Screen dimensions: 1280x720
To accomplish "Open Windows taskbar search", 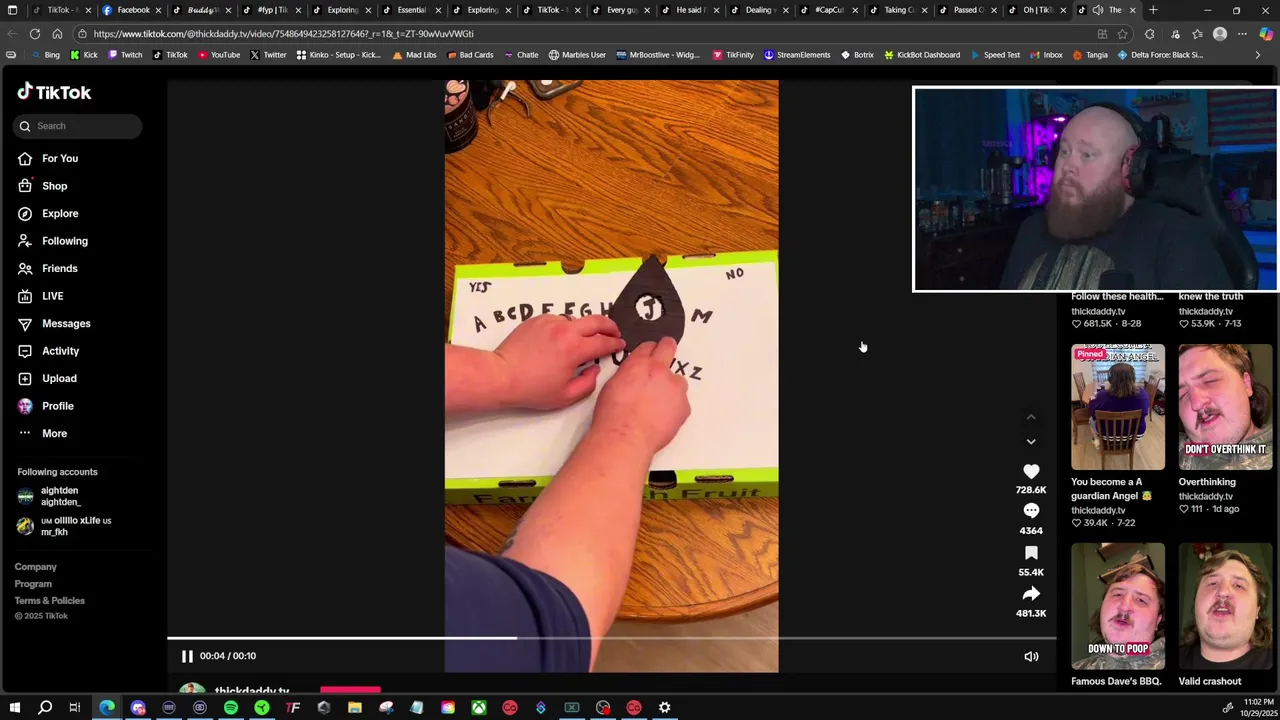I will pyautogui.click(x=45, y=708).
